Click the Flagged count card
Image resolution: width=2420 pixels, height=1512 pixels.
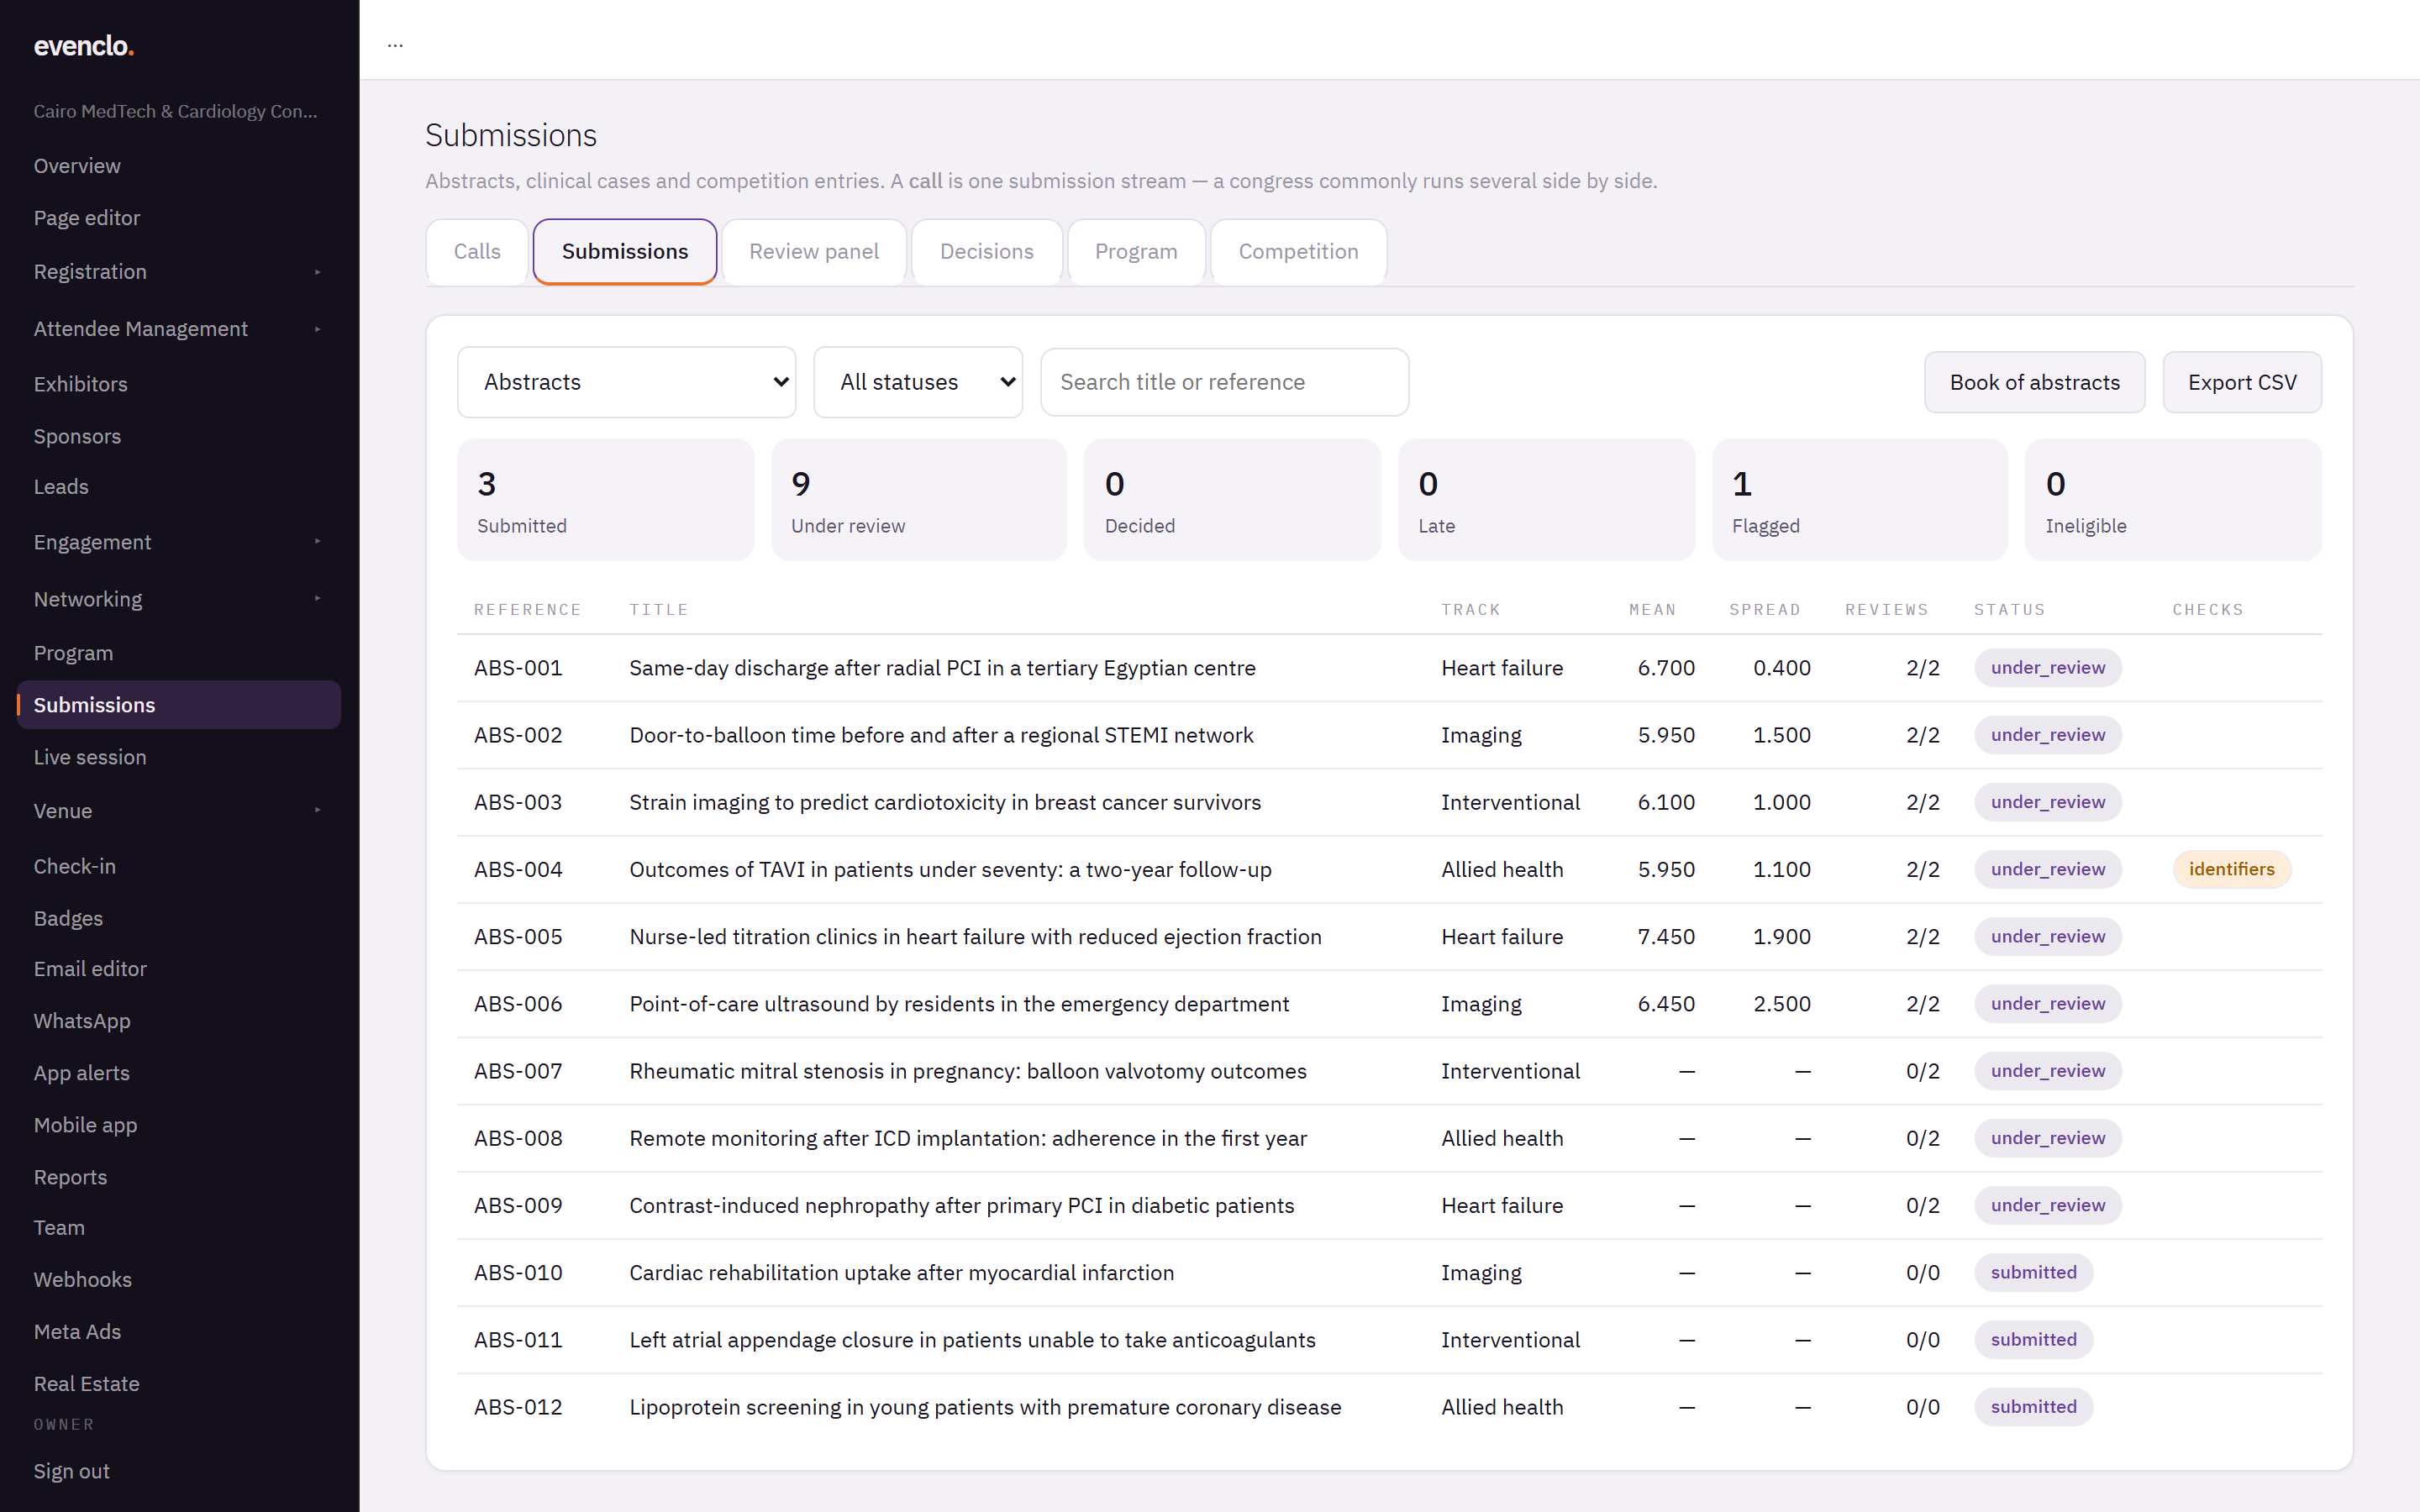pyautogui.click(x=1860, y=500)
